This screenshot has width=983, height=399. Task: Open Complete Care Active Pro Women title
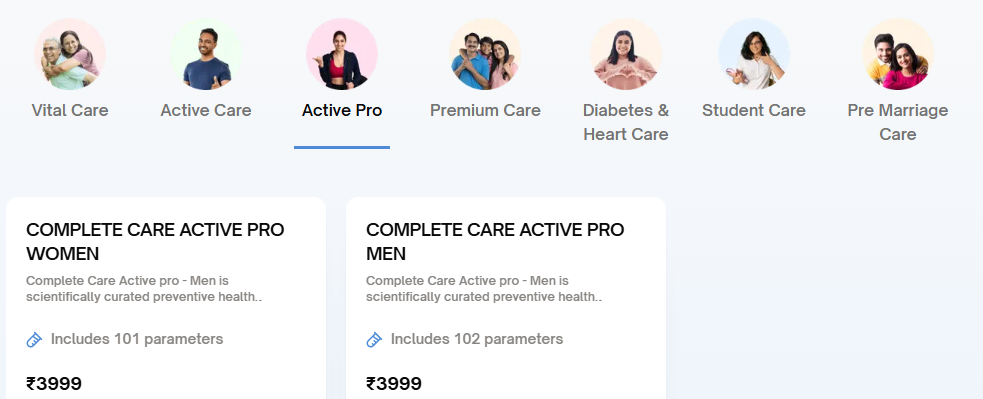pyautogui.click(x=155, y=242)
